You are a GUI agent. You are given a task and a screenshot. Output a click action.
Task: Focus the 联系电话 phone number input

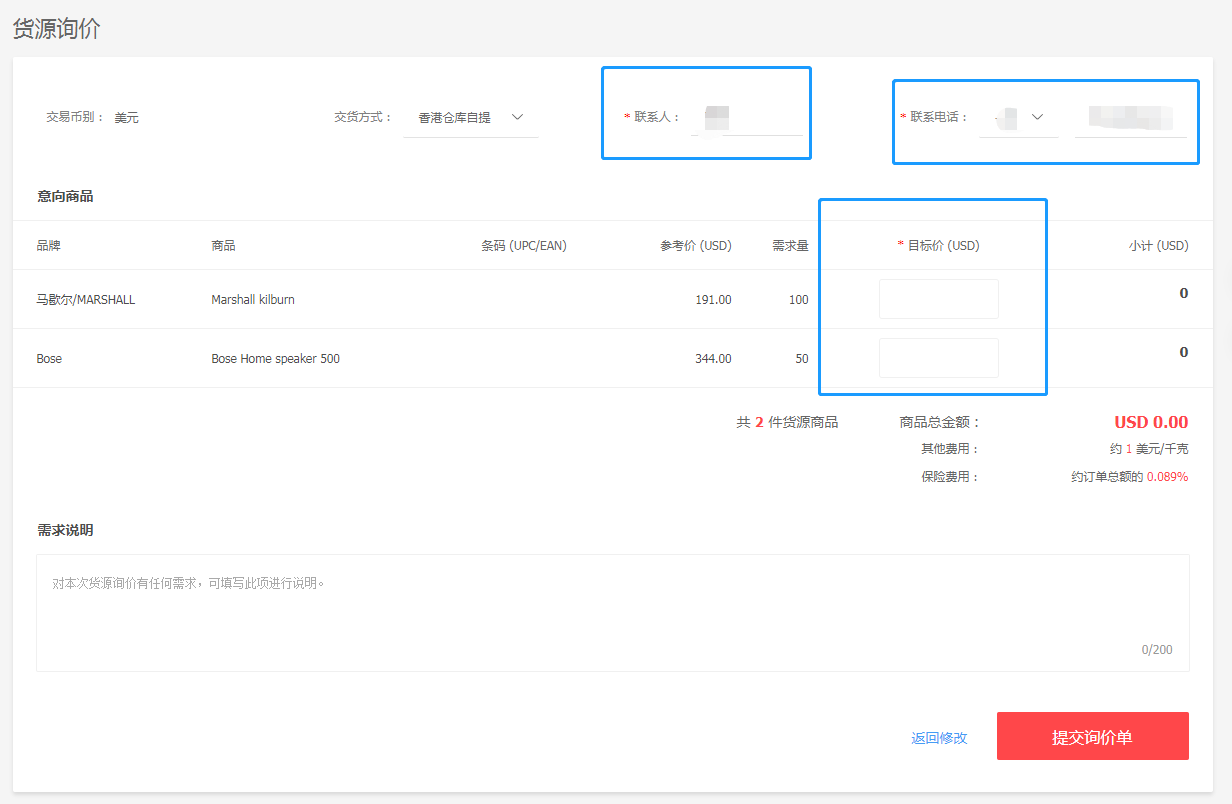tap(1130, 118)
